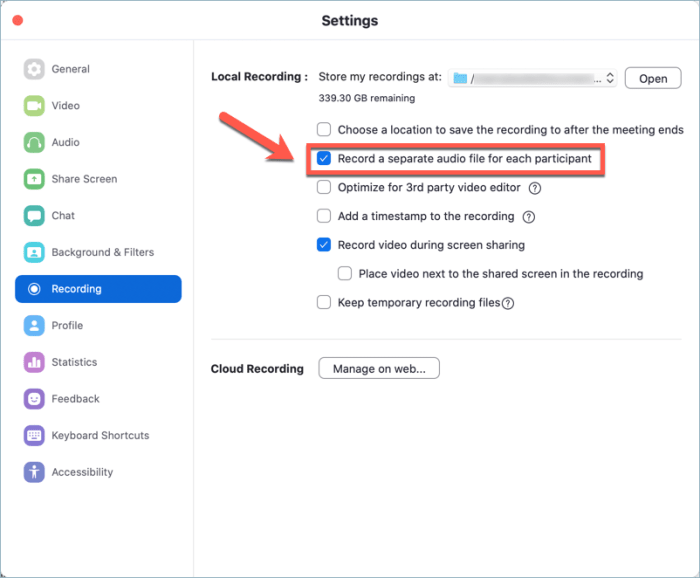The image size is (700, 578).
Task: Uncheck separate audio file for each participant
Action: 324,159
